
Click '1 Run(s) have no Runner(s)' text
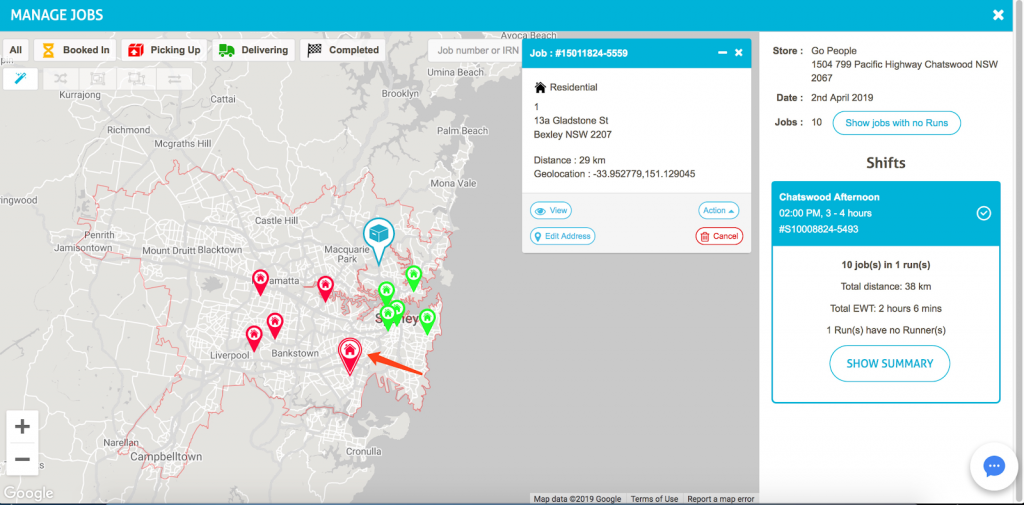click(x=886, y=331)
